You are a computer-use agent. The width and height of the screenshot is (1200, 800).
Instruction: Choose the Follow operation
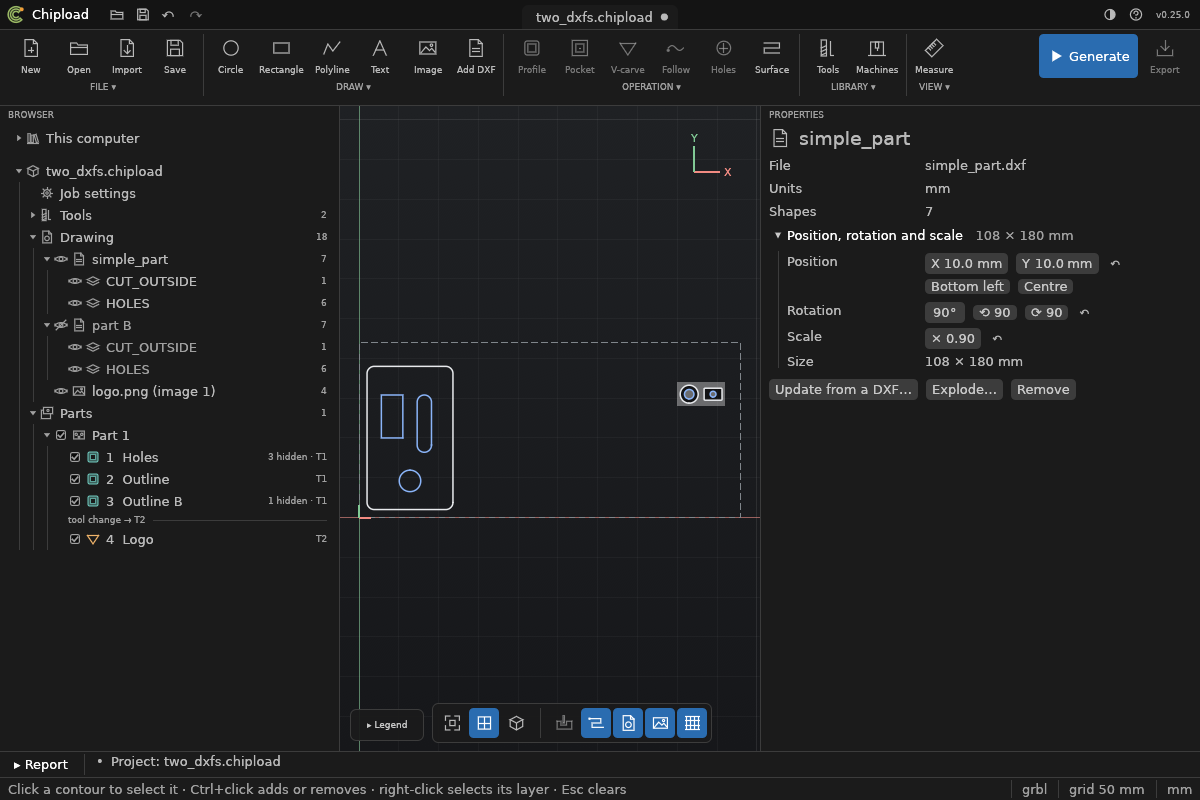(x=676, y=56)
